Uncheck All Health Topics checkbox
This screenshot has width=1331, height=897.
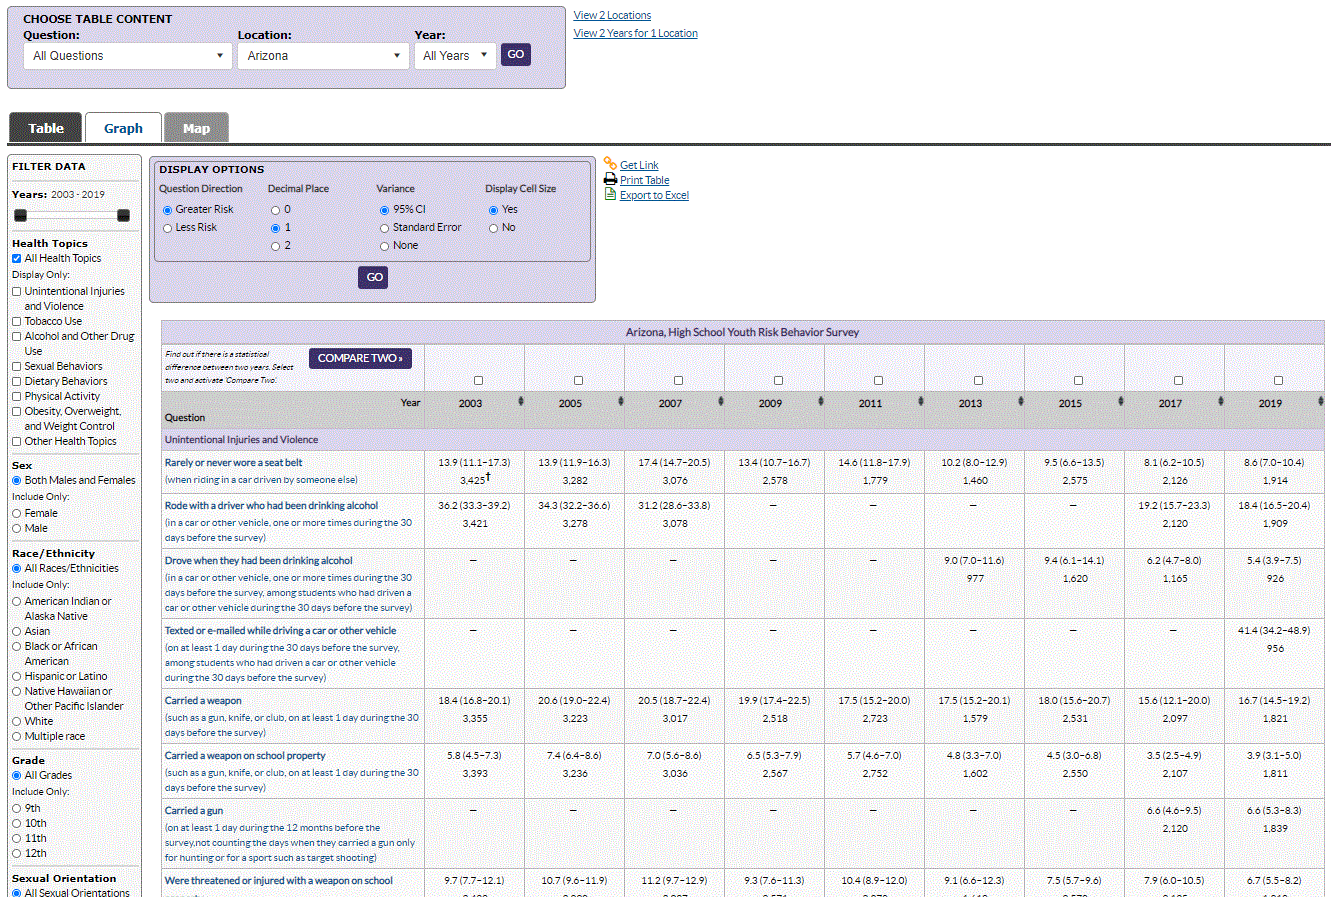pos(16,258)
